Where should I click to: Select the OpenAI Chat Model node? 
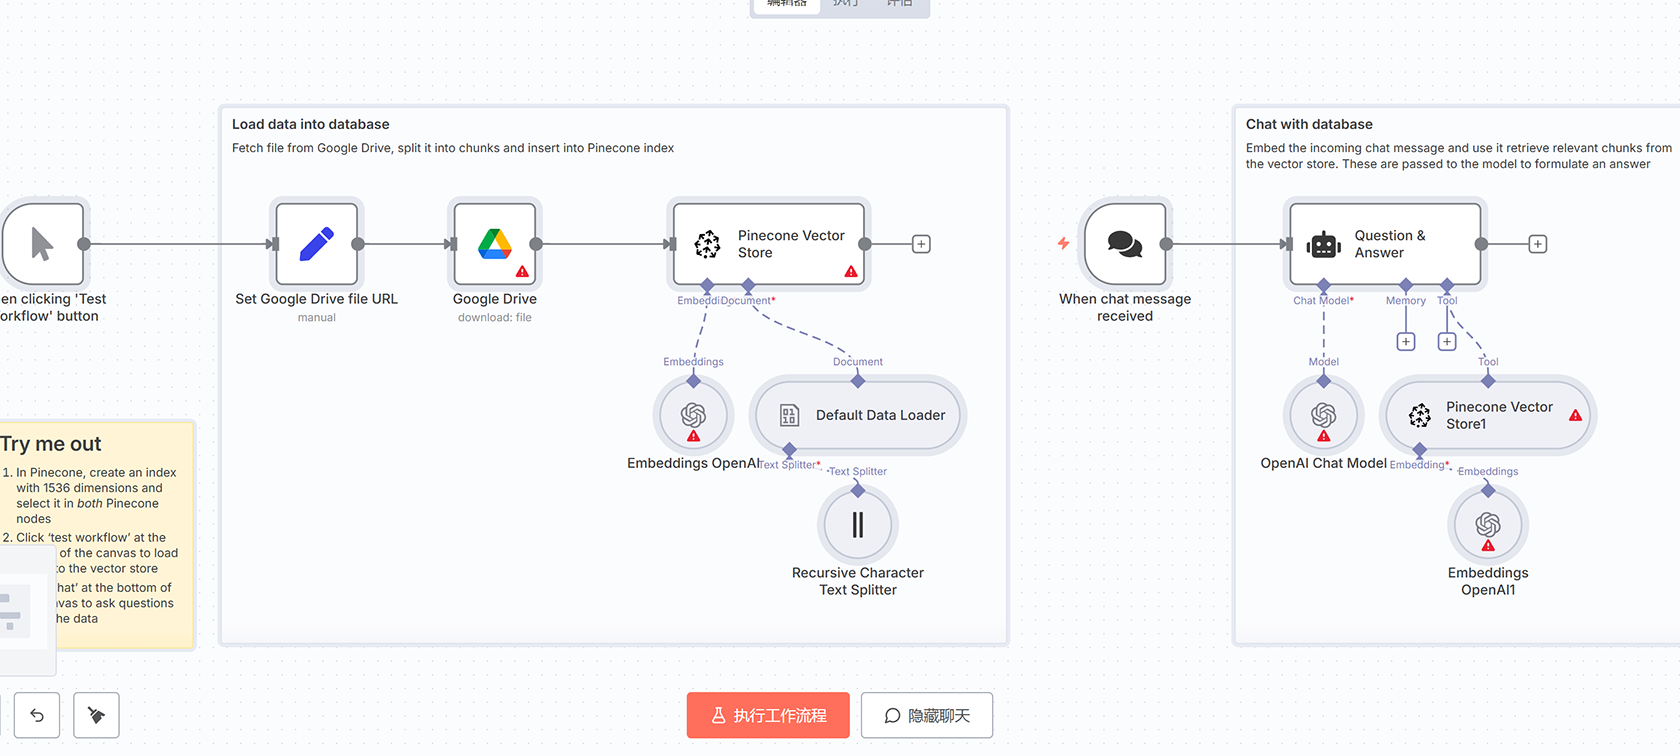tap(1323, 415)
